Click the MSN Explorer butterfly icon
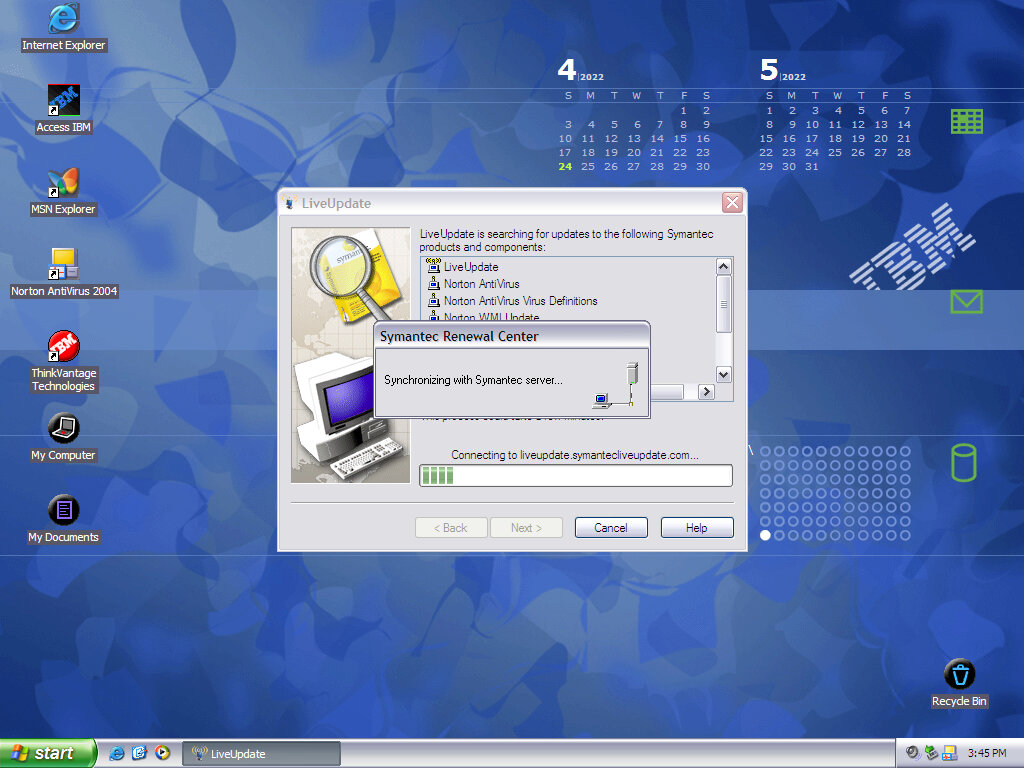The height and width of the screenshot is (768, 1024). (x=64, y=183)
